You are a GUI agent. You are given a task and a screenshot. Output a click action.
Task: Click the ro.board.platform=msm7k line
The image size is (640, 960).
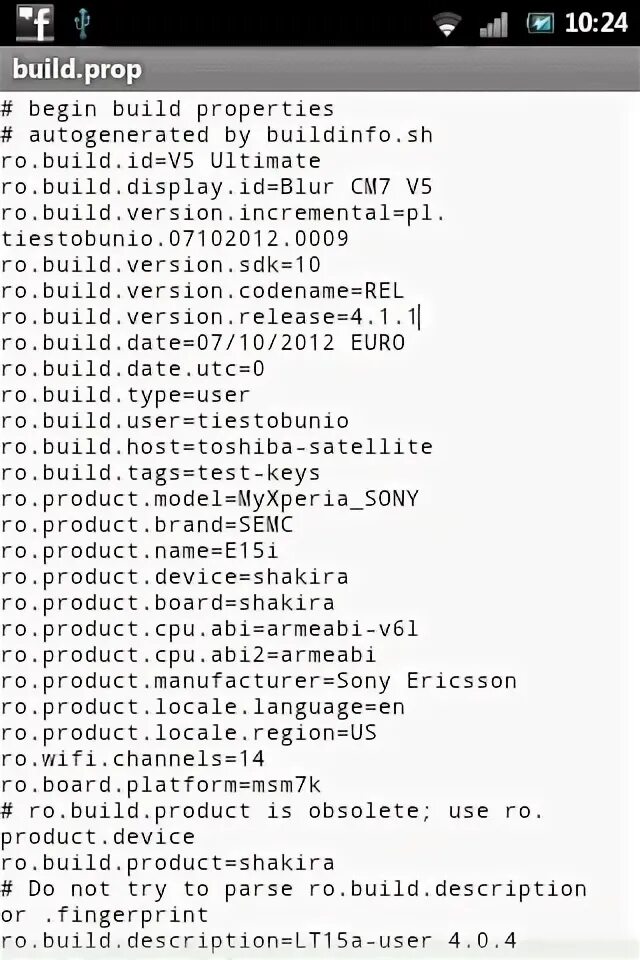pyautogui.click(x=161, y=785)
